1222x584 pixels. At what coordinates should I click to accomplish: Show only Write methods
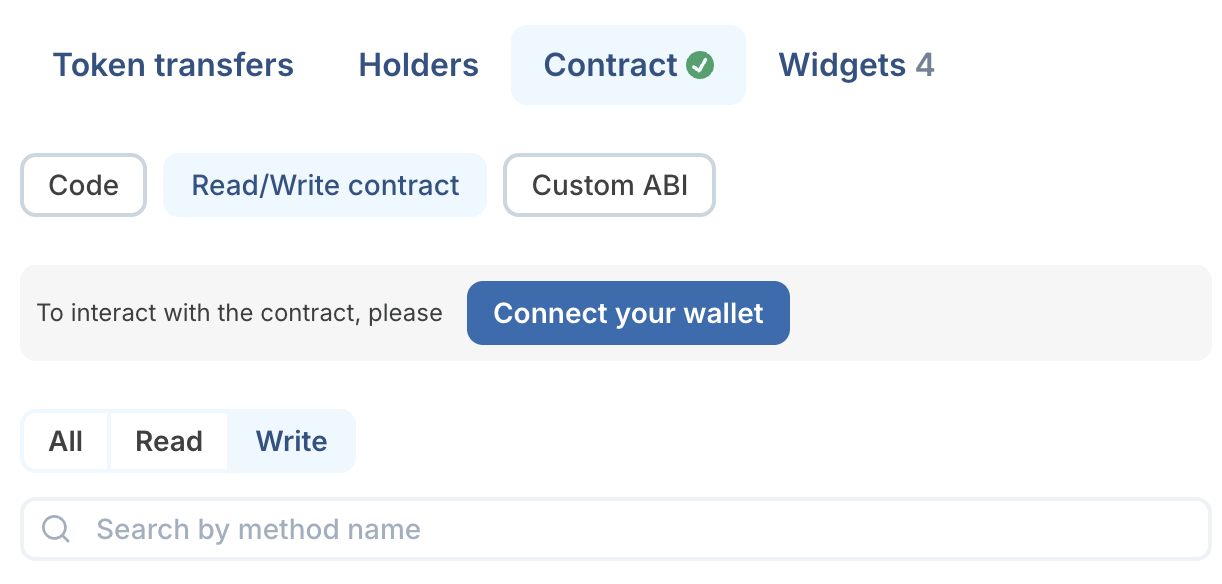tap(291, 441)
